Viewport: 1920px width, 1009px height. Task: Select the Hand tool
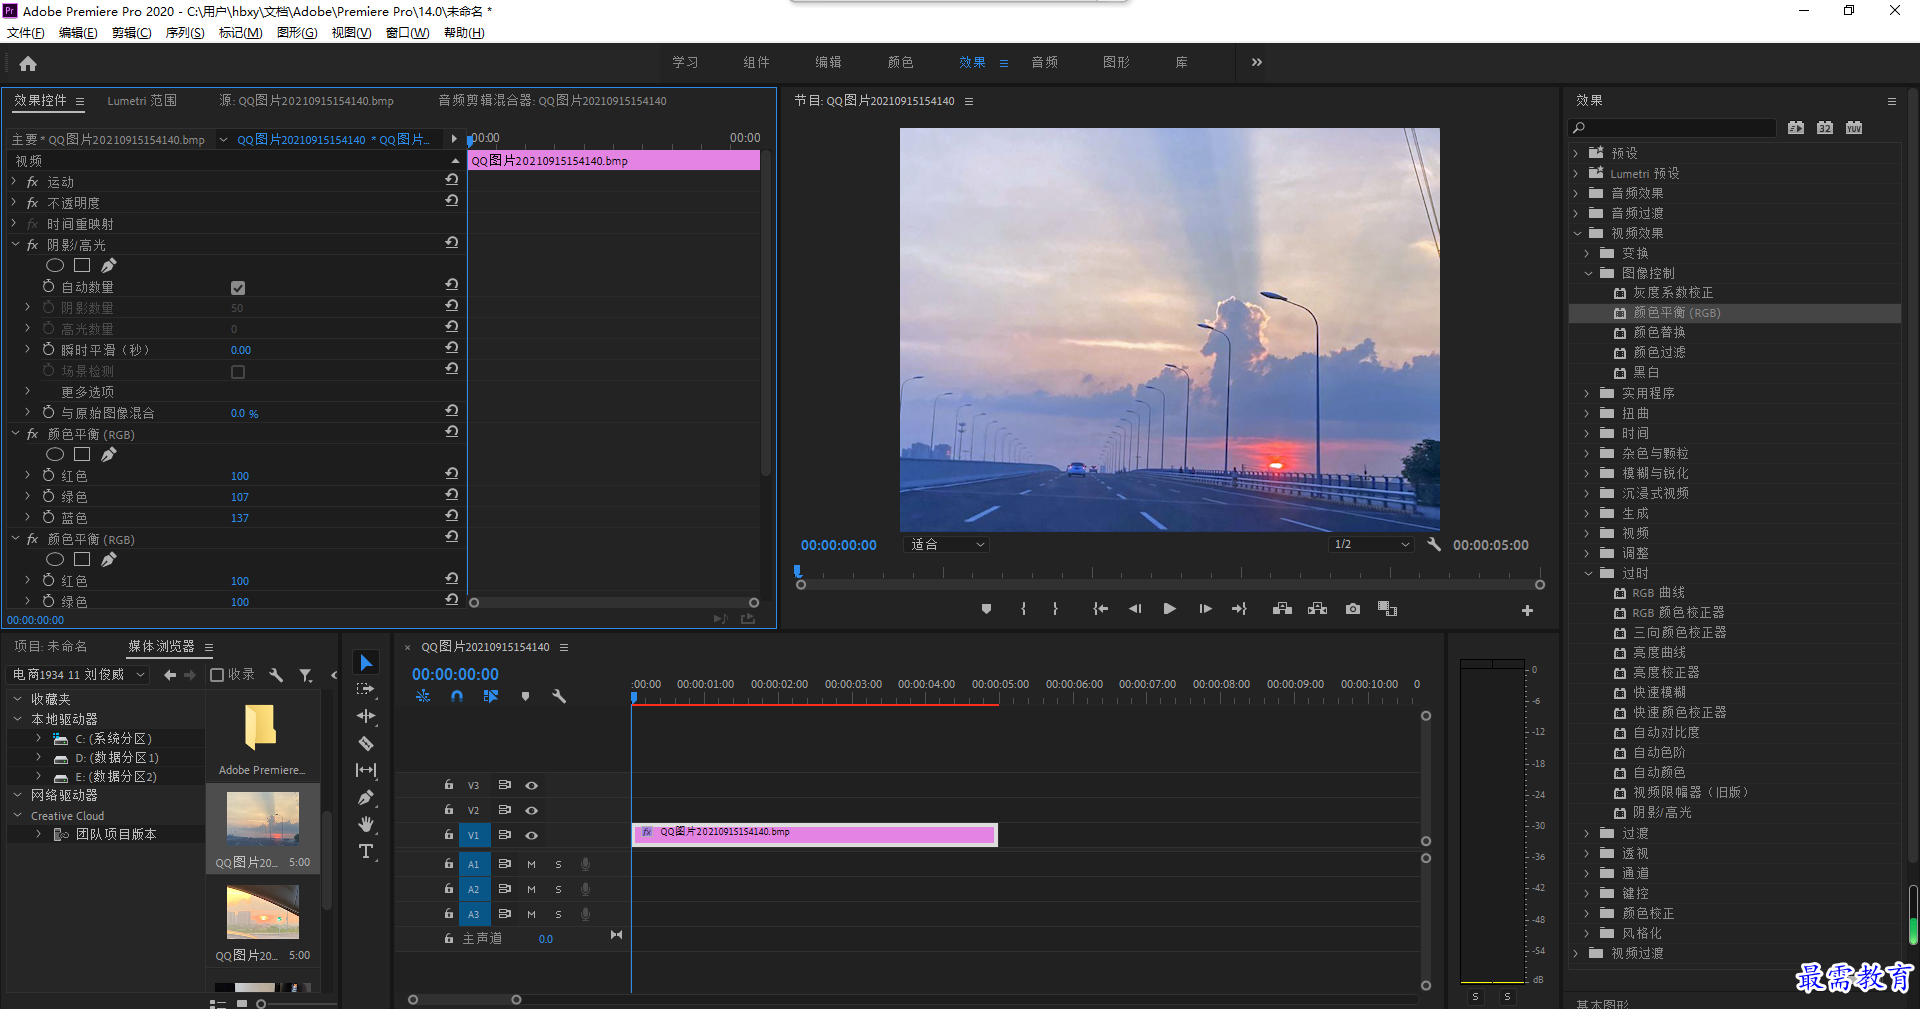point(366,824)
